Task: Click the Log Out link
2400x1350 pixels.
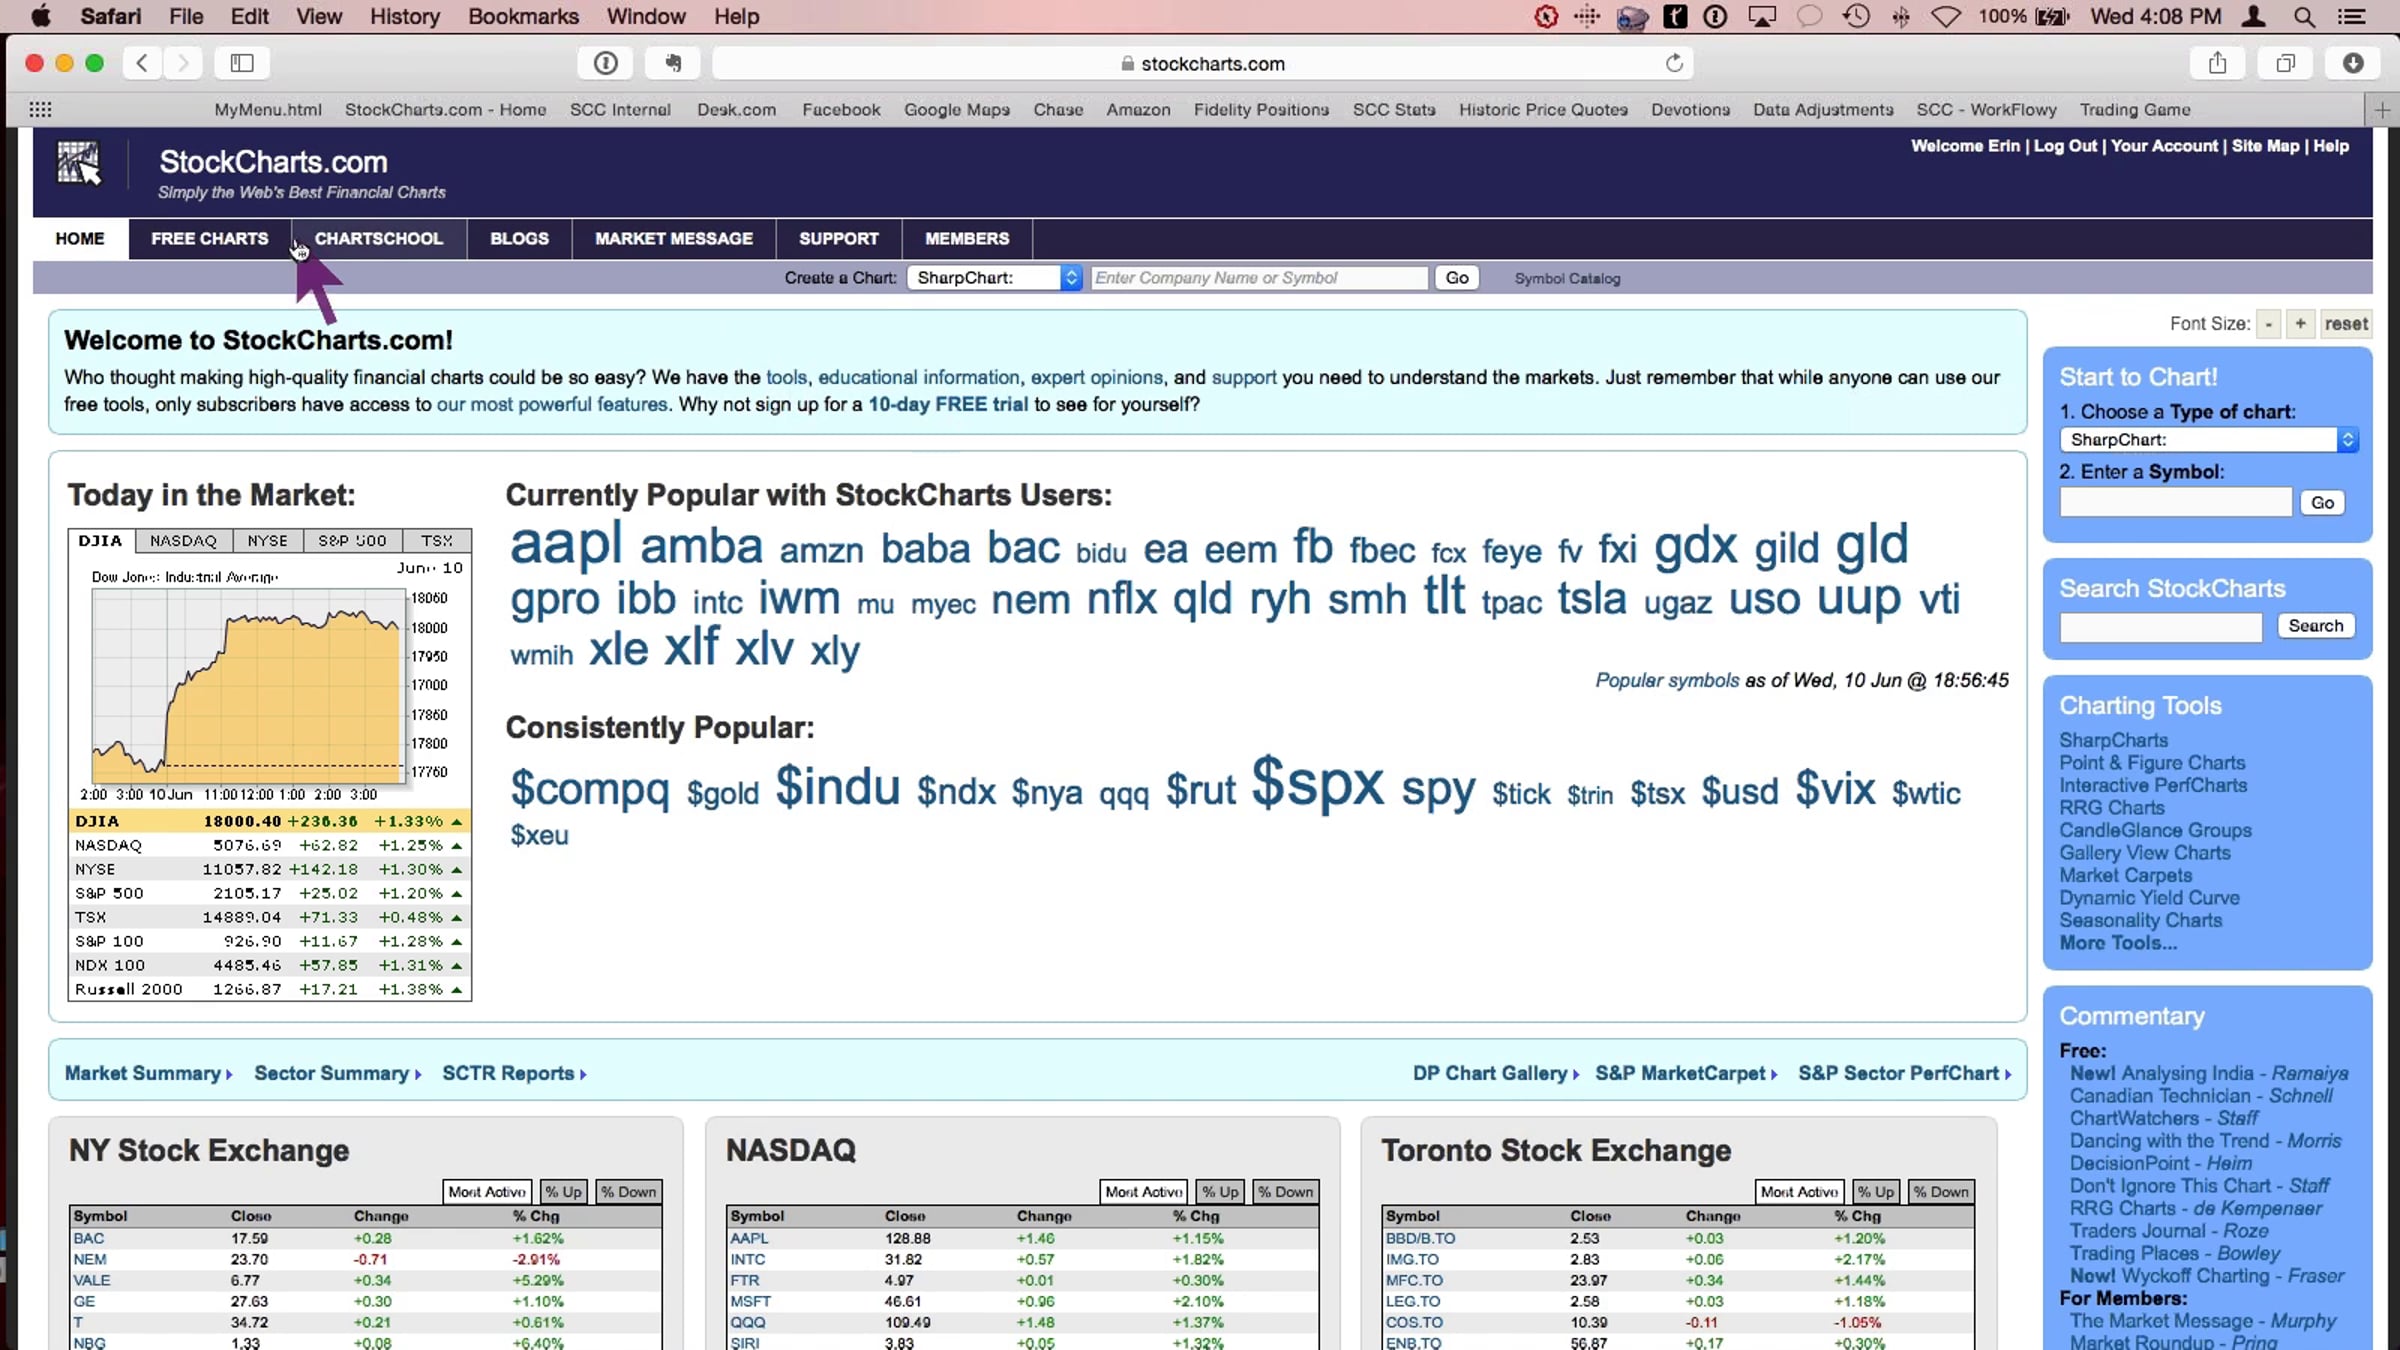Action: click(x=2065, y=146)
